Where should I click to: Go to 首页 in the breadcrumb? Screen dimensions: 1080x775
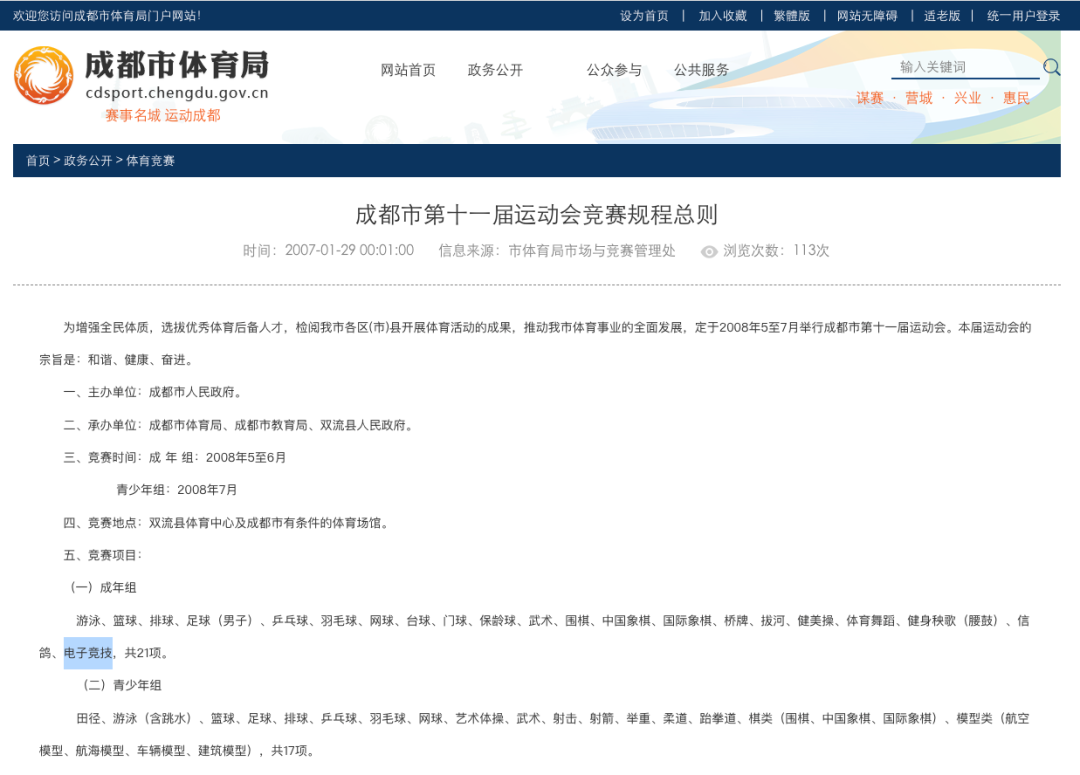tap(38, 161)
